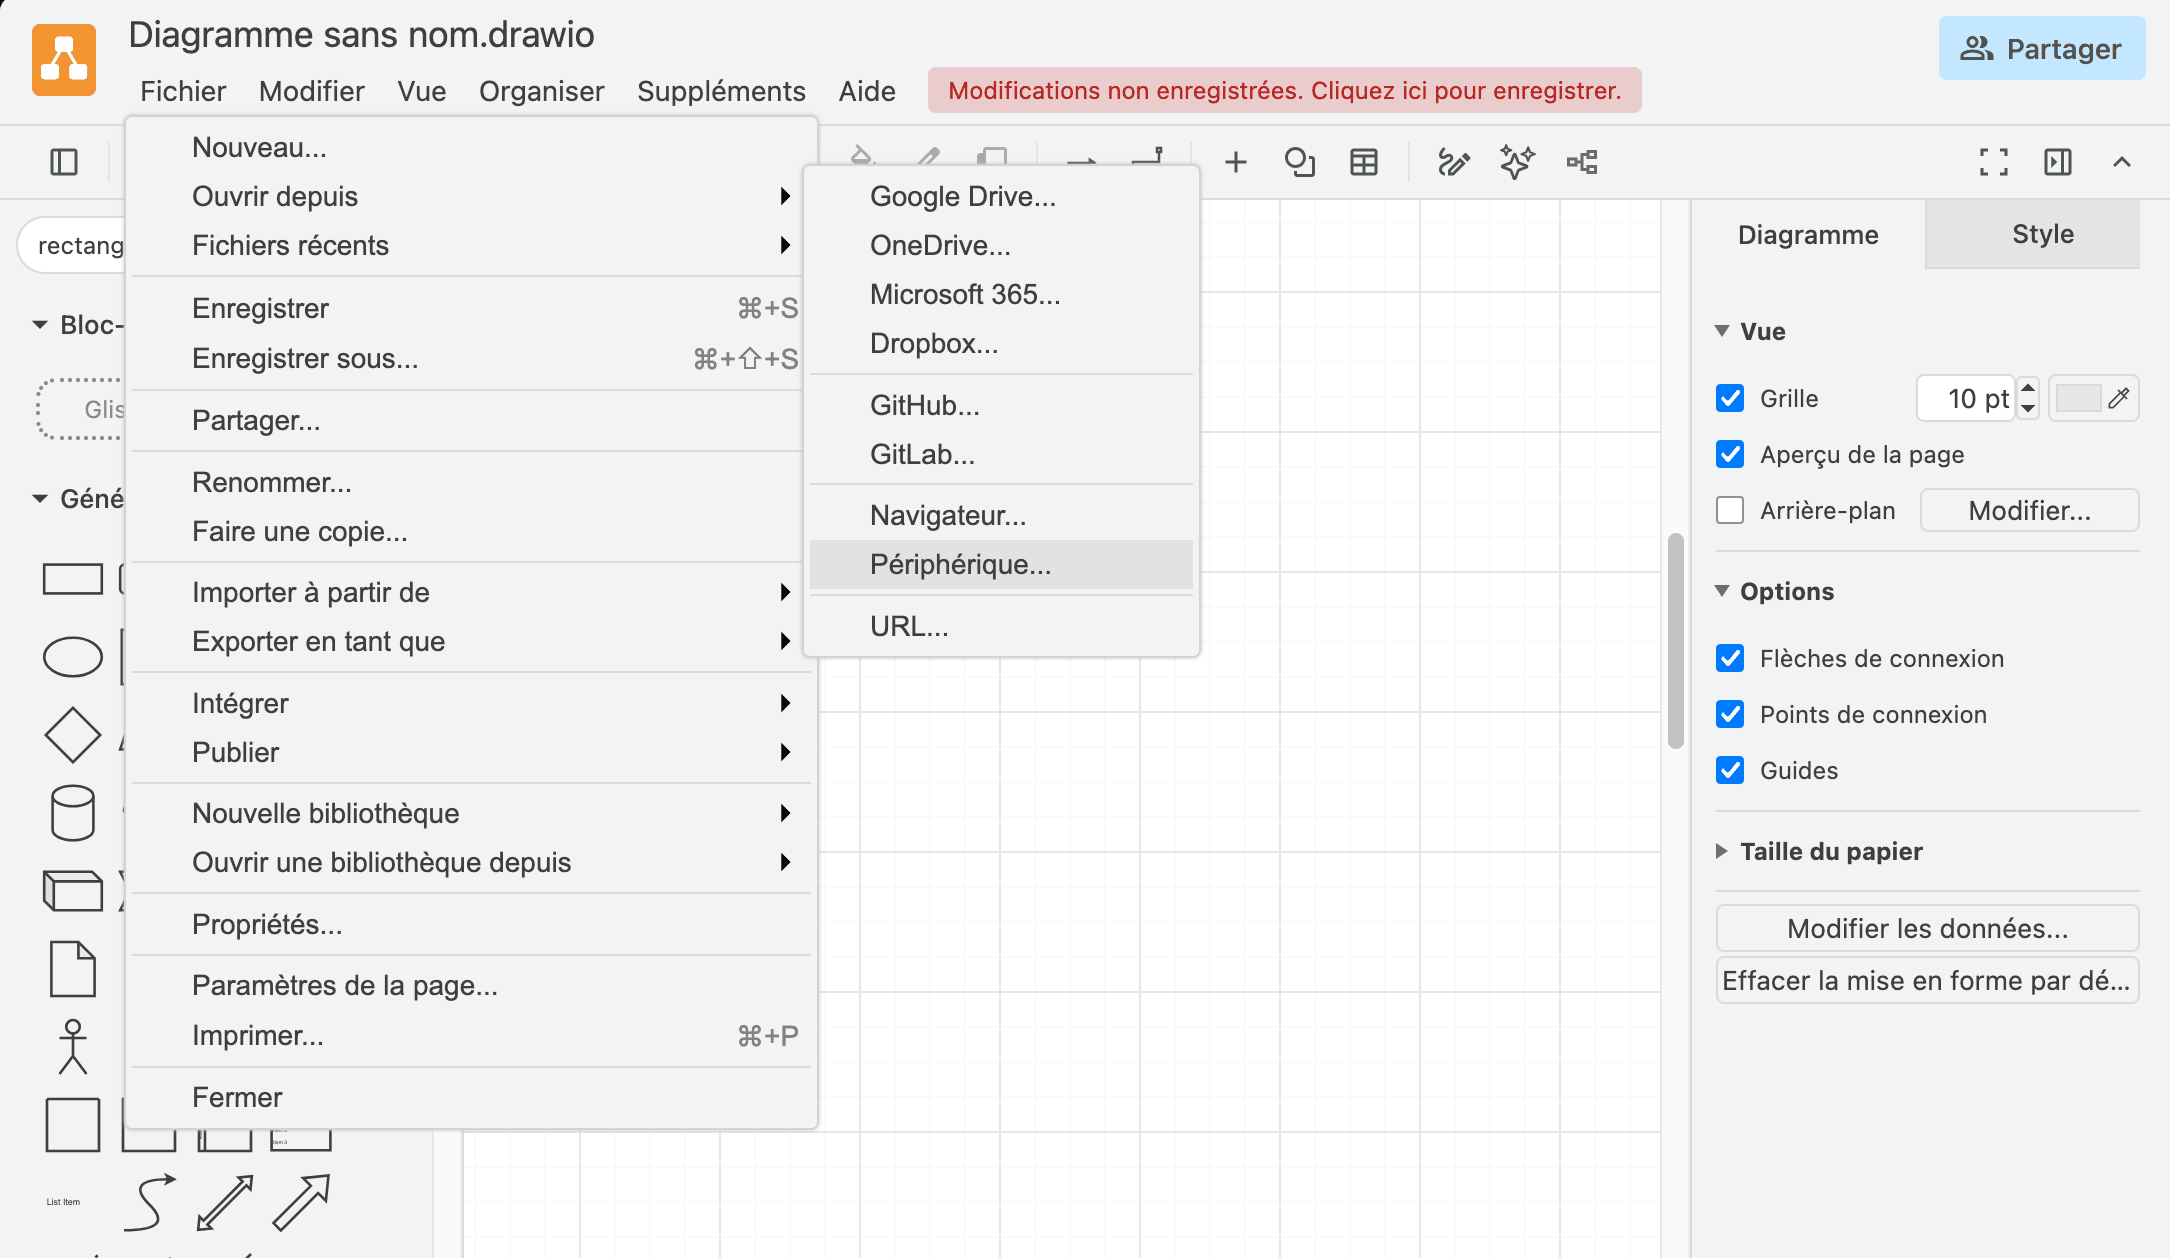Click the Arrière-plan Modifier... button
Image resolution: width=2170 pixels, height=1258 pixels.
[x=2029, y=510]
